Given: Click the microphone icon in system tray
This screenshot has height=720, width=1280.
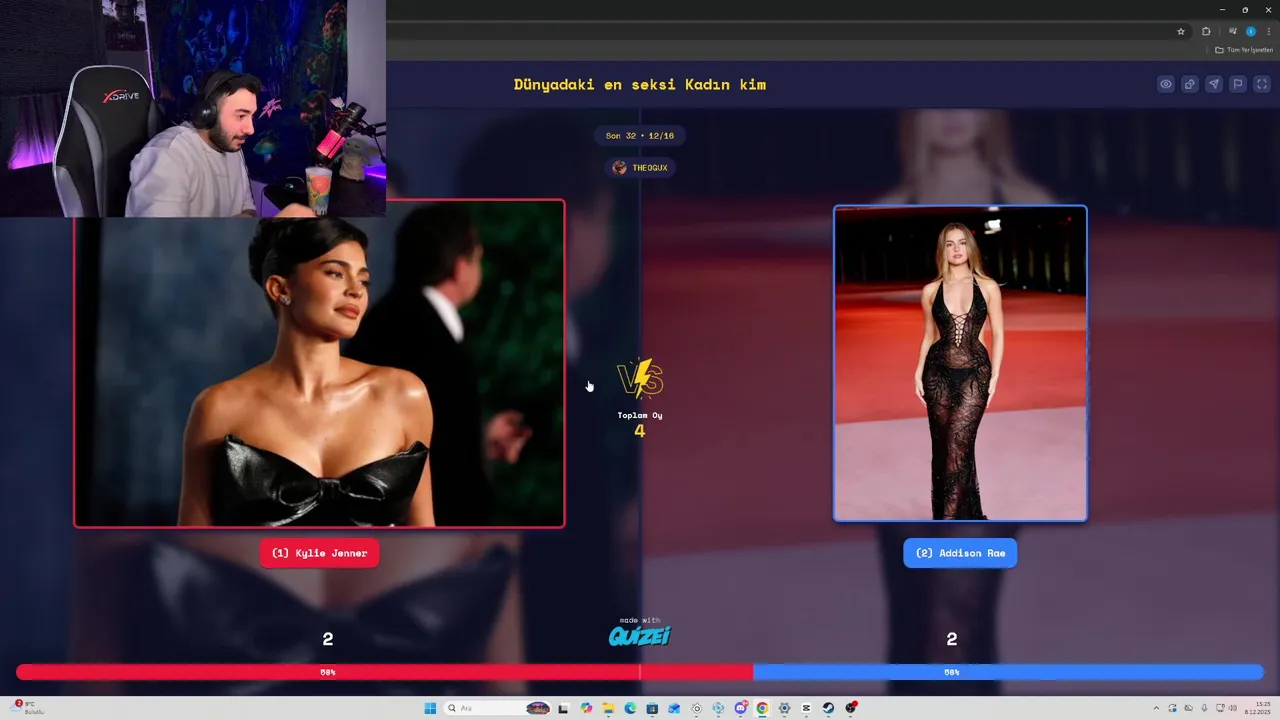Looking at the screenshot, I should 1204,708.
